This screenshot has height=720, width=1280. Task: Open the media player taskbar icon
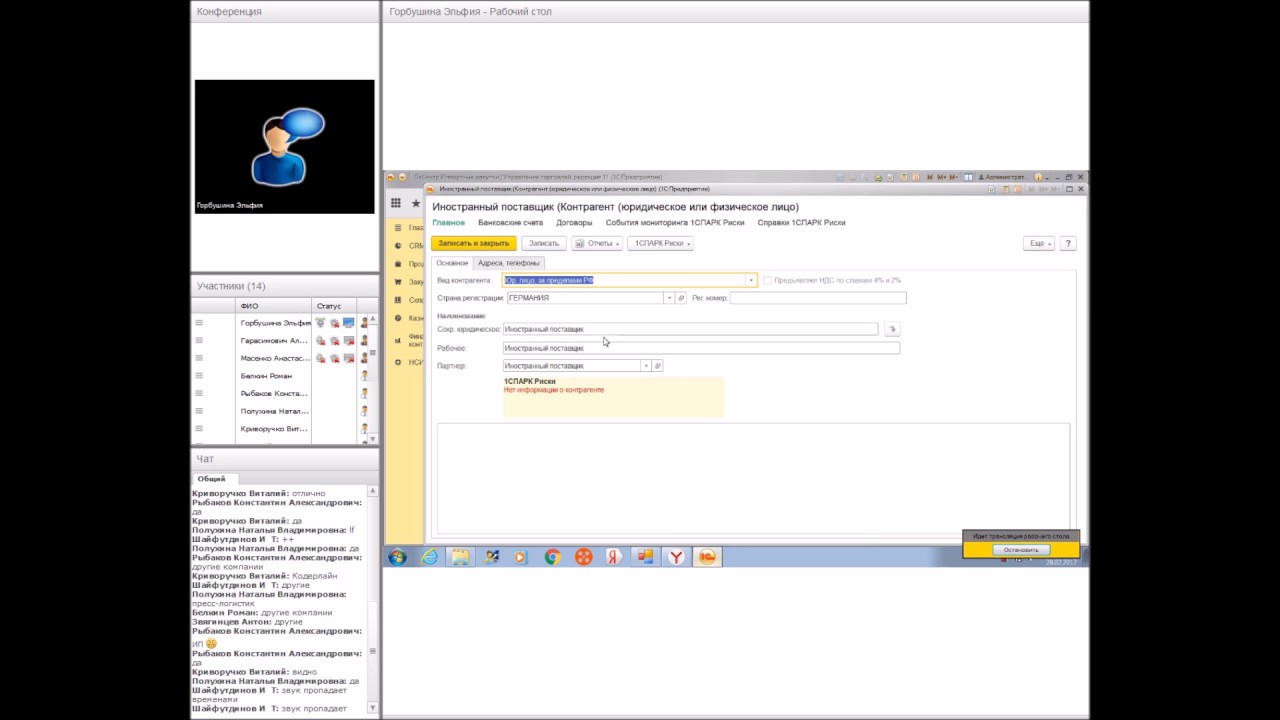[x=521, y=557]
